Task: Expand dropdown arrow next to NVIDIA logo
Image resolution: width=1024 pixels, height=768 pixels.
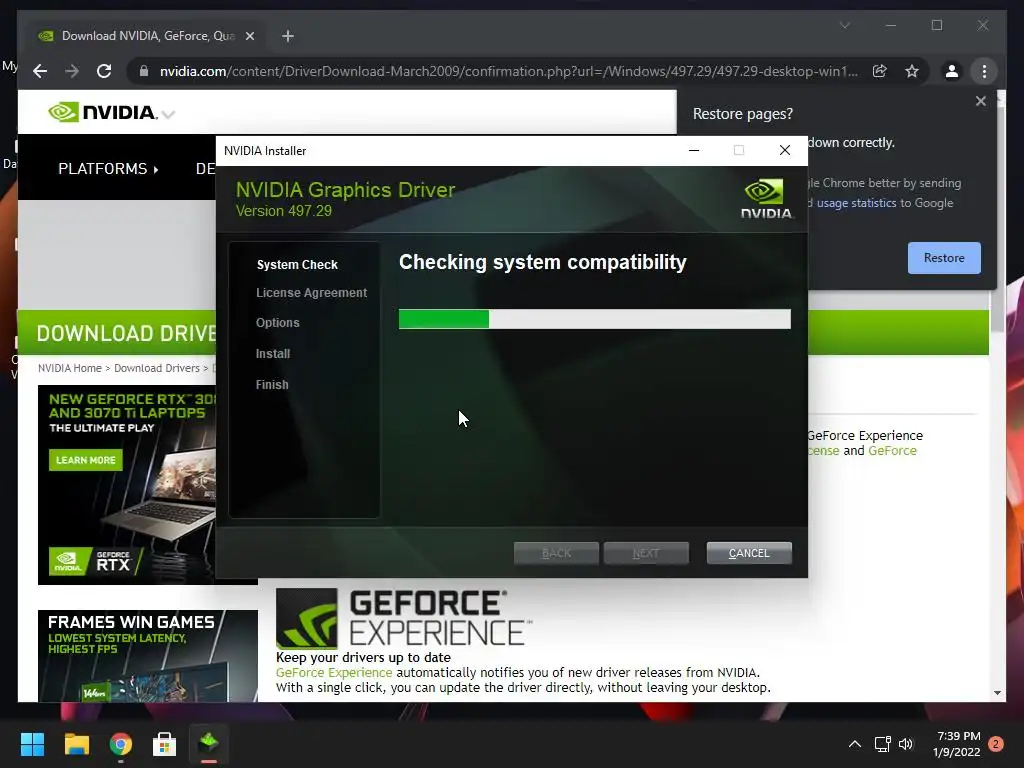Action: point(168,114)
